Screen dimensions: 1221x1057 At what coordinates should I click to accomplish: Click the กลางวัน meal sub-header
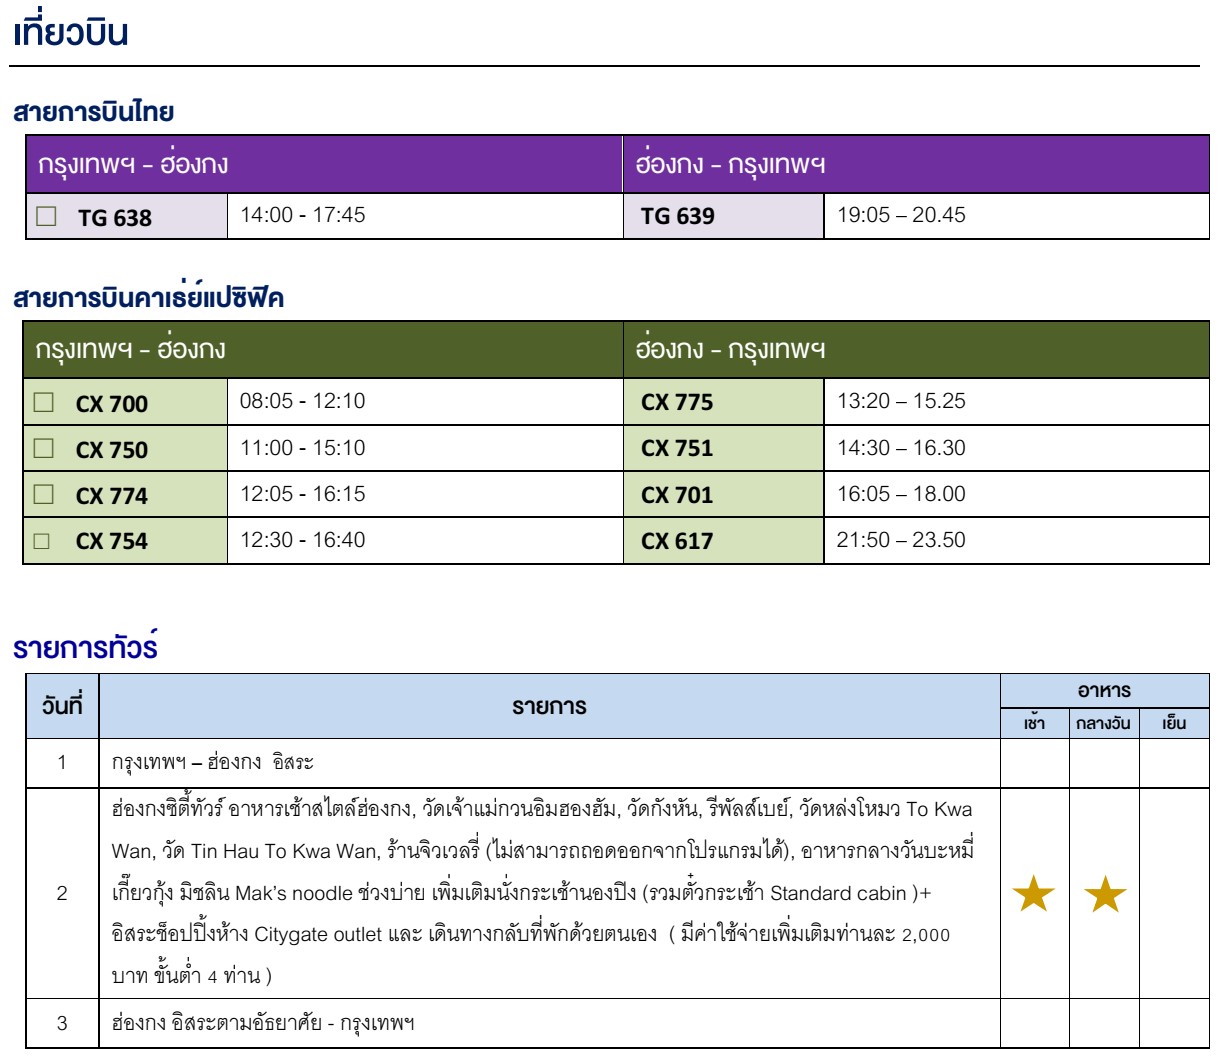1104,722
